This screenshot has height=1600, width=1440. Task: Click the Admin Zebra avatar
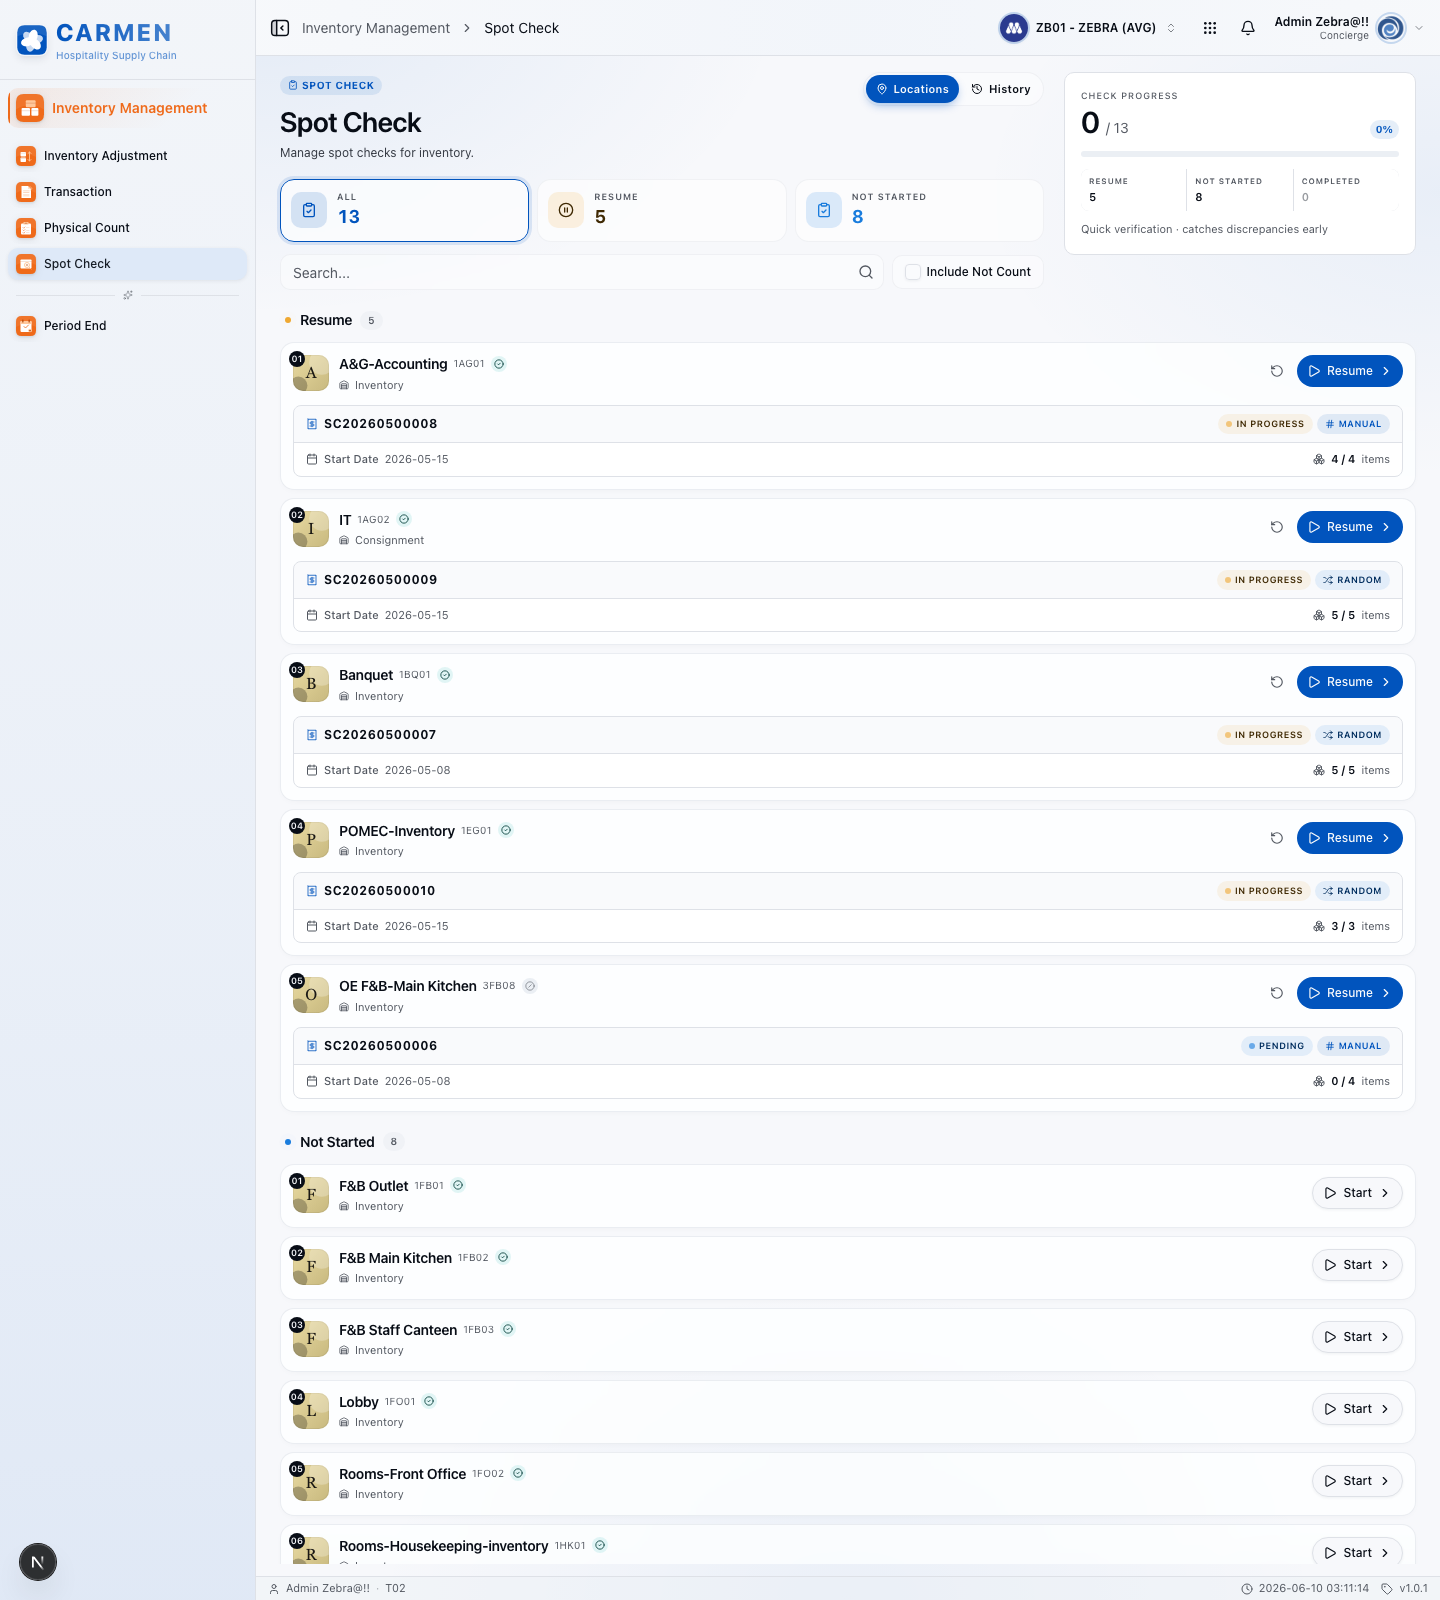(x=1391, y=28)
